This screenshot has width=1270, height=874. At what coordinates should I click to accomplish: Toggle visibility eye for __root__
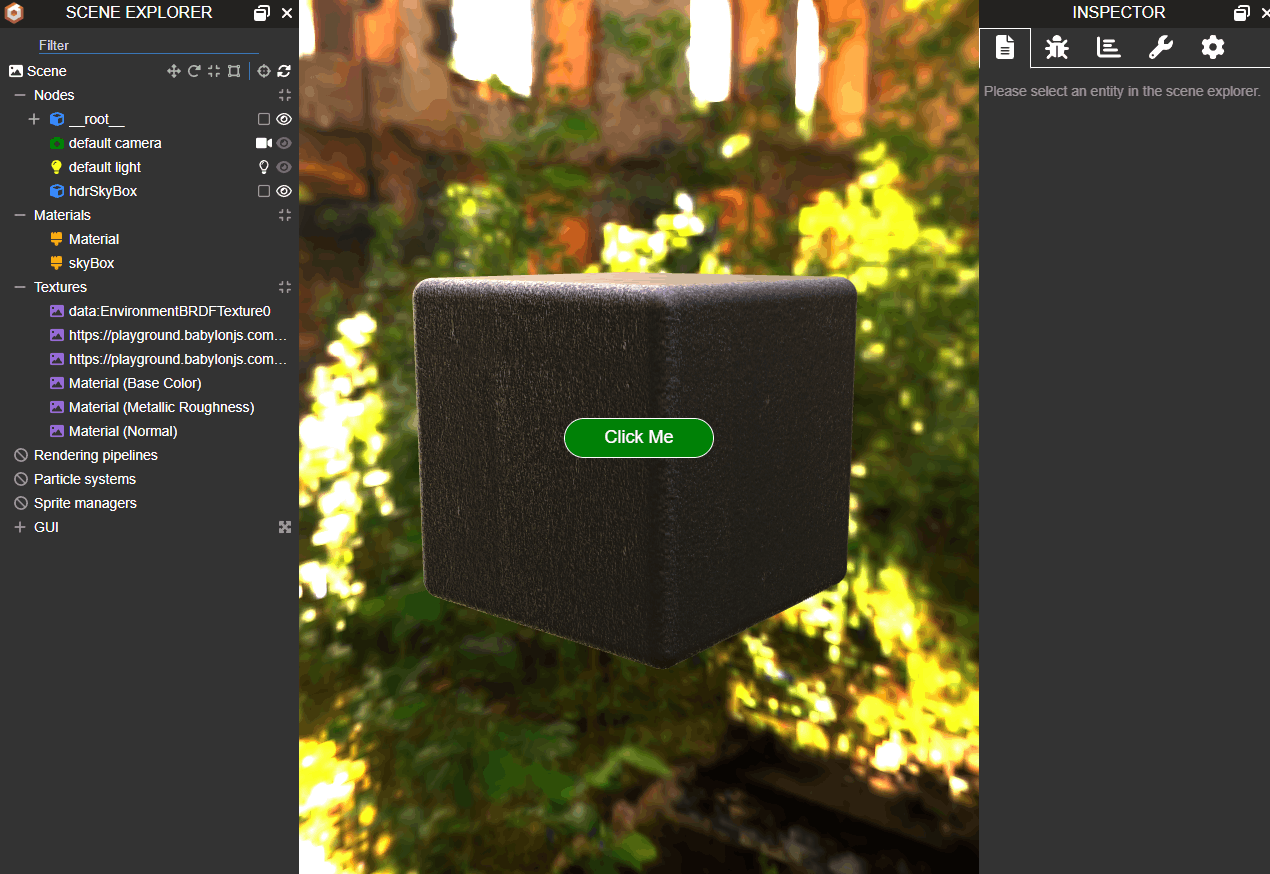(284, 119)
